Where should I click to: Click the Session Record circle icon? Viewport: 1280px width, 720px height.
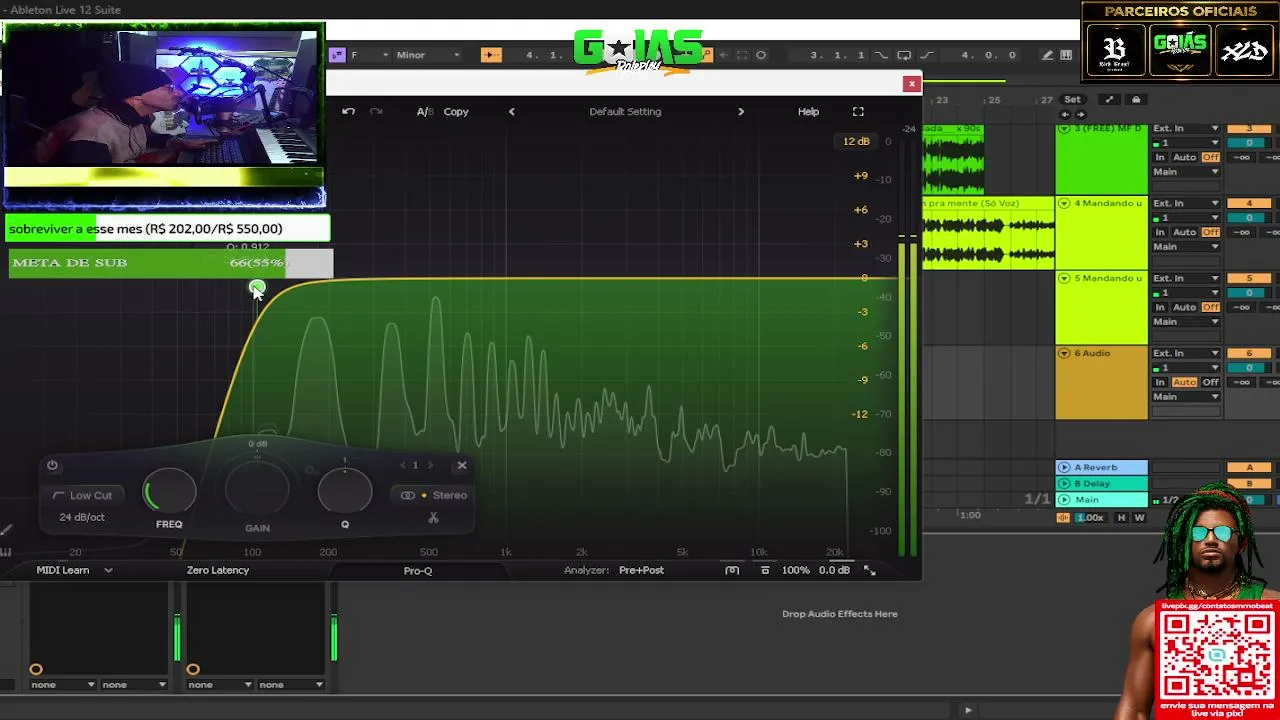click(761, 55)
